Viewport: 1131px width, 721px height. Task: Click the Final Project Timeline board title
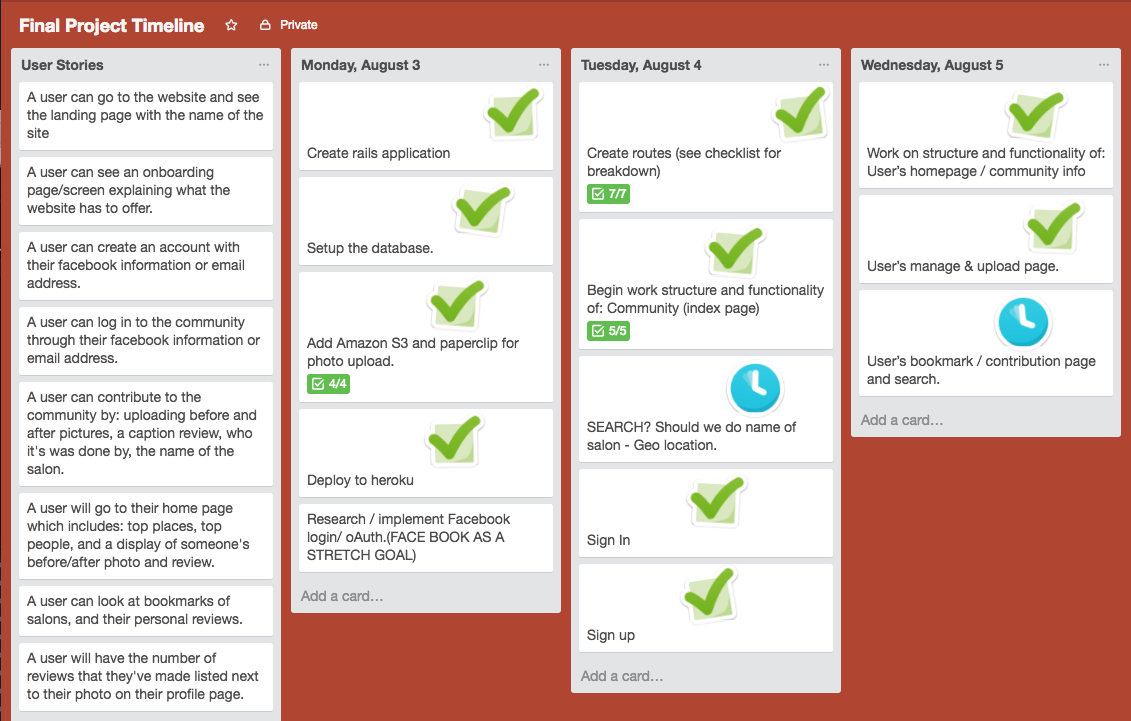[x=111, y=25]
